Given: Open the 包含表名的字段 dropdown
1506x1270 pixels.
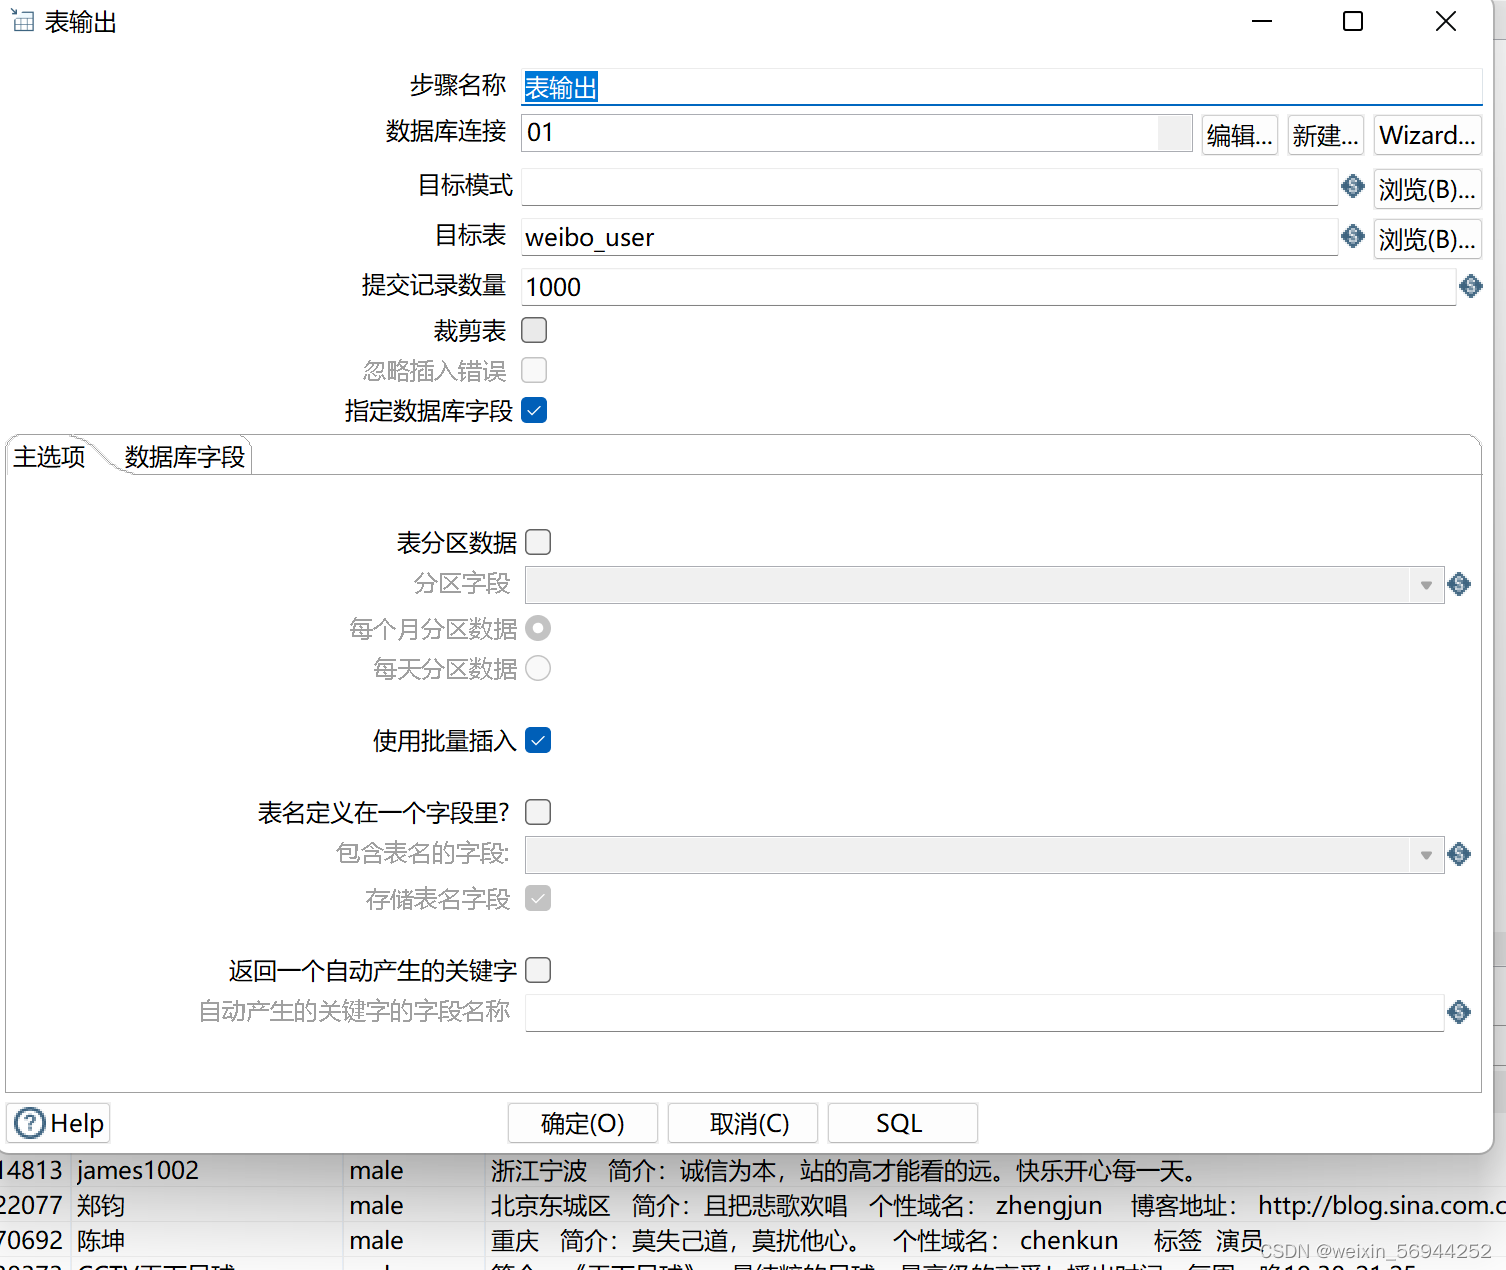Looking at the screenshot, I should [1425, 854].
